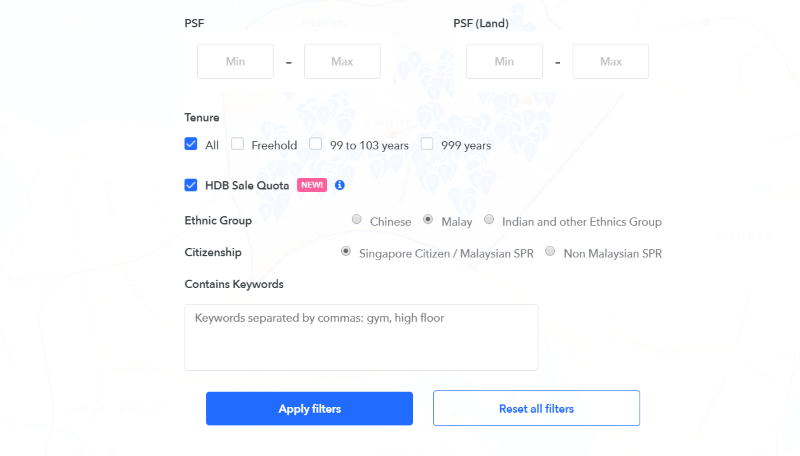The image size is (800, 456).
Task: Click into the PSF Max field
Action: click(342, 61)
